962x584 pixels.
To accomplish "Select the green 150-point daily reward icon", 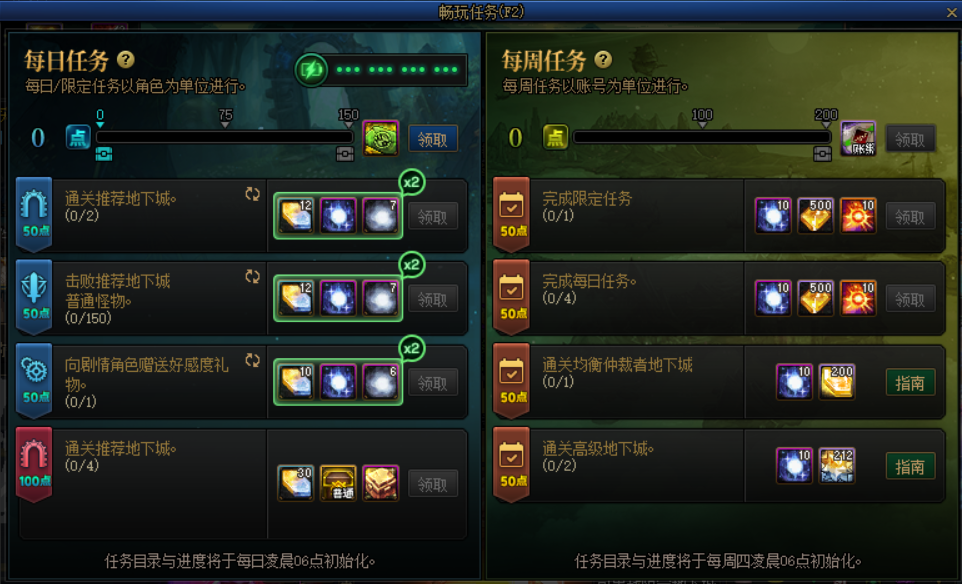I will click(381, 138).
